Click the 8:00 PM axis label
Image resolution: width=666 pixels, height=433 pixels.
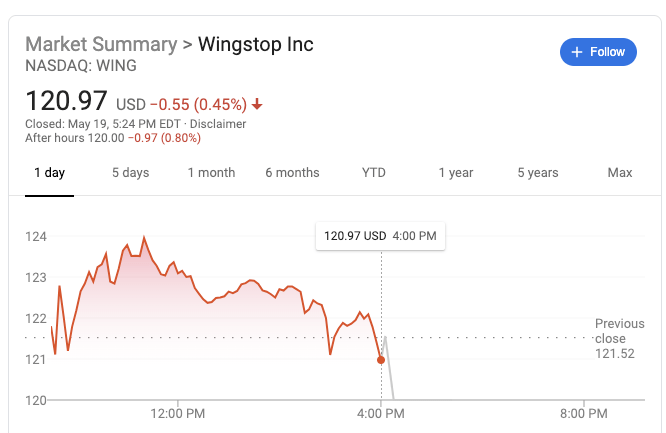tap(584, 413)
